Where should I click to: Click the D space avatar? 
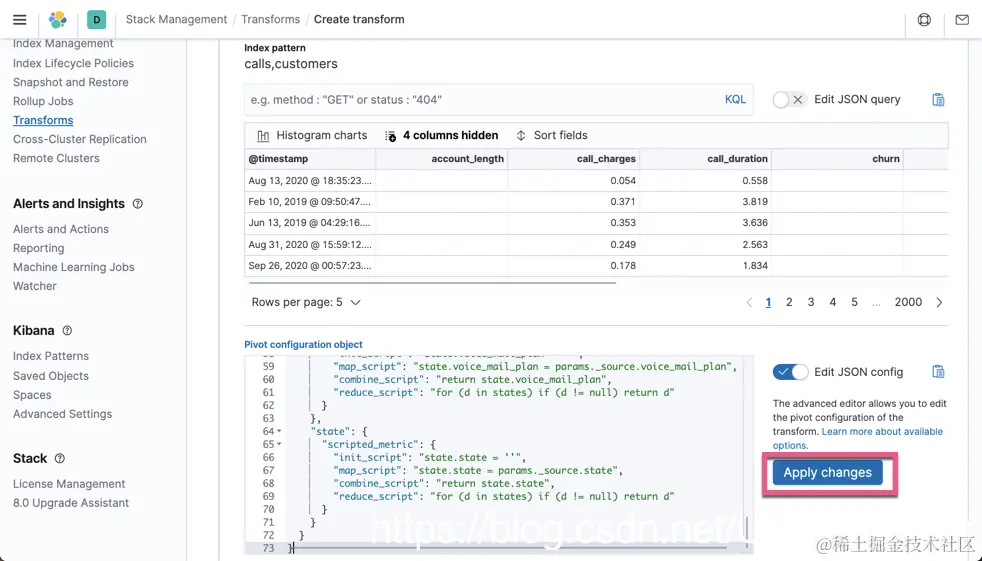pyautogui.click(x=96, y=20)
